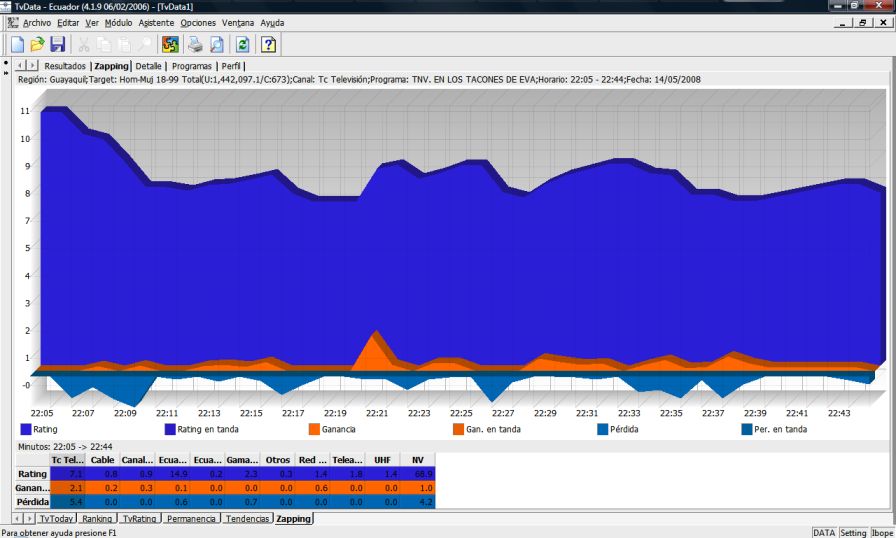Switch to the Tendencias bottom tab
Screen dimensions: 896x538
(247, 519)
